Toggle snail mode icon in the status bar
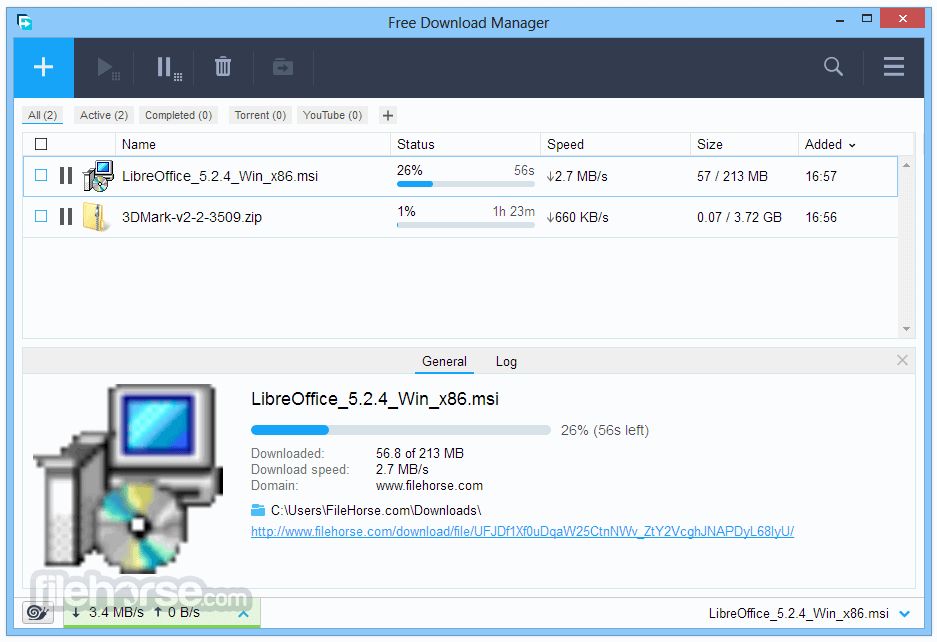 click(38, 613)
